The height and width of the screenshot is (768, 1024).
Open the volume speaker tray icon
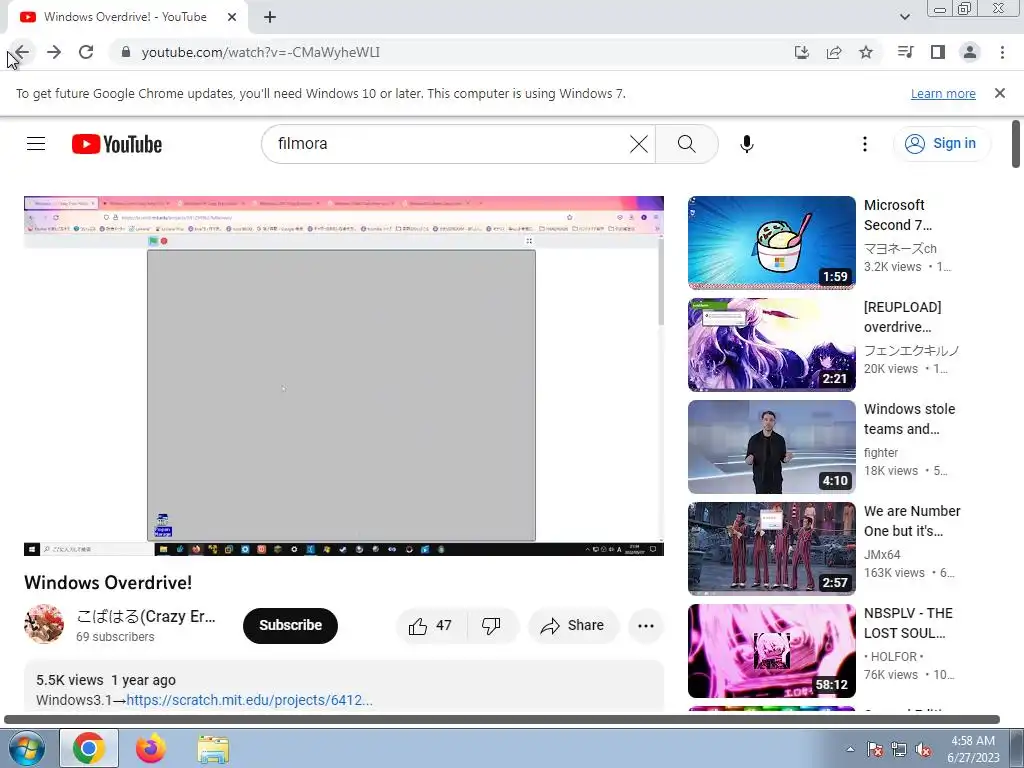pos(923,749)
